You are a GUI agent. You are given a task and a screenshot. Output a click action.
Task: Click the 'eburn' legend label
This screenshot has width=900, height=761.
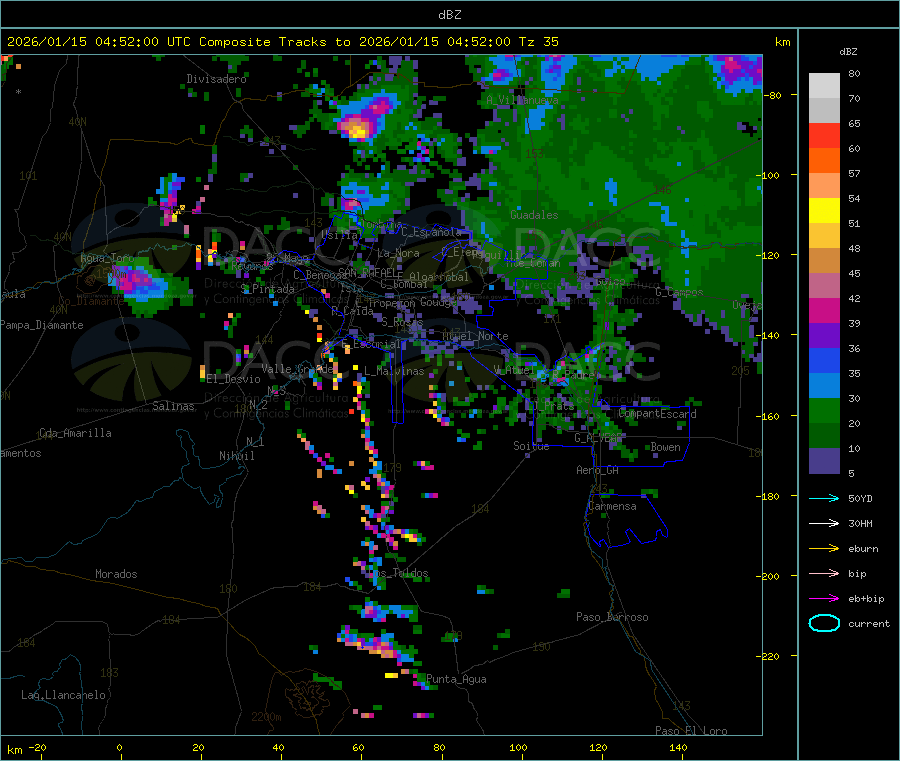863,549
